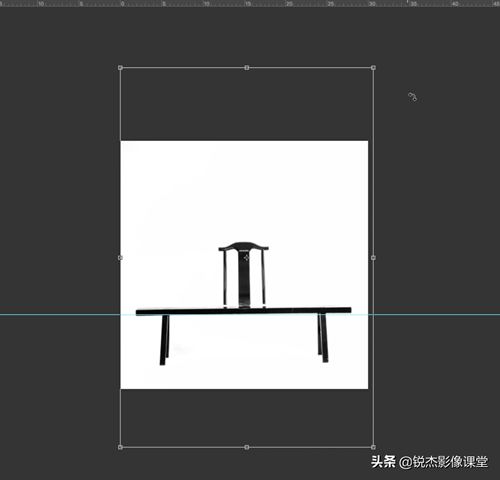Click the right-middle transform handle
Screen dimensions: 500x480
point(373,258)
